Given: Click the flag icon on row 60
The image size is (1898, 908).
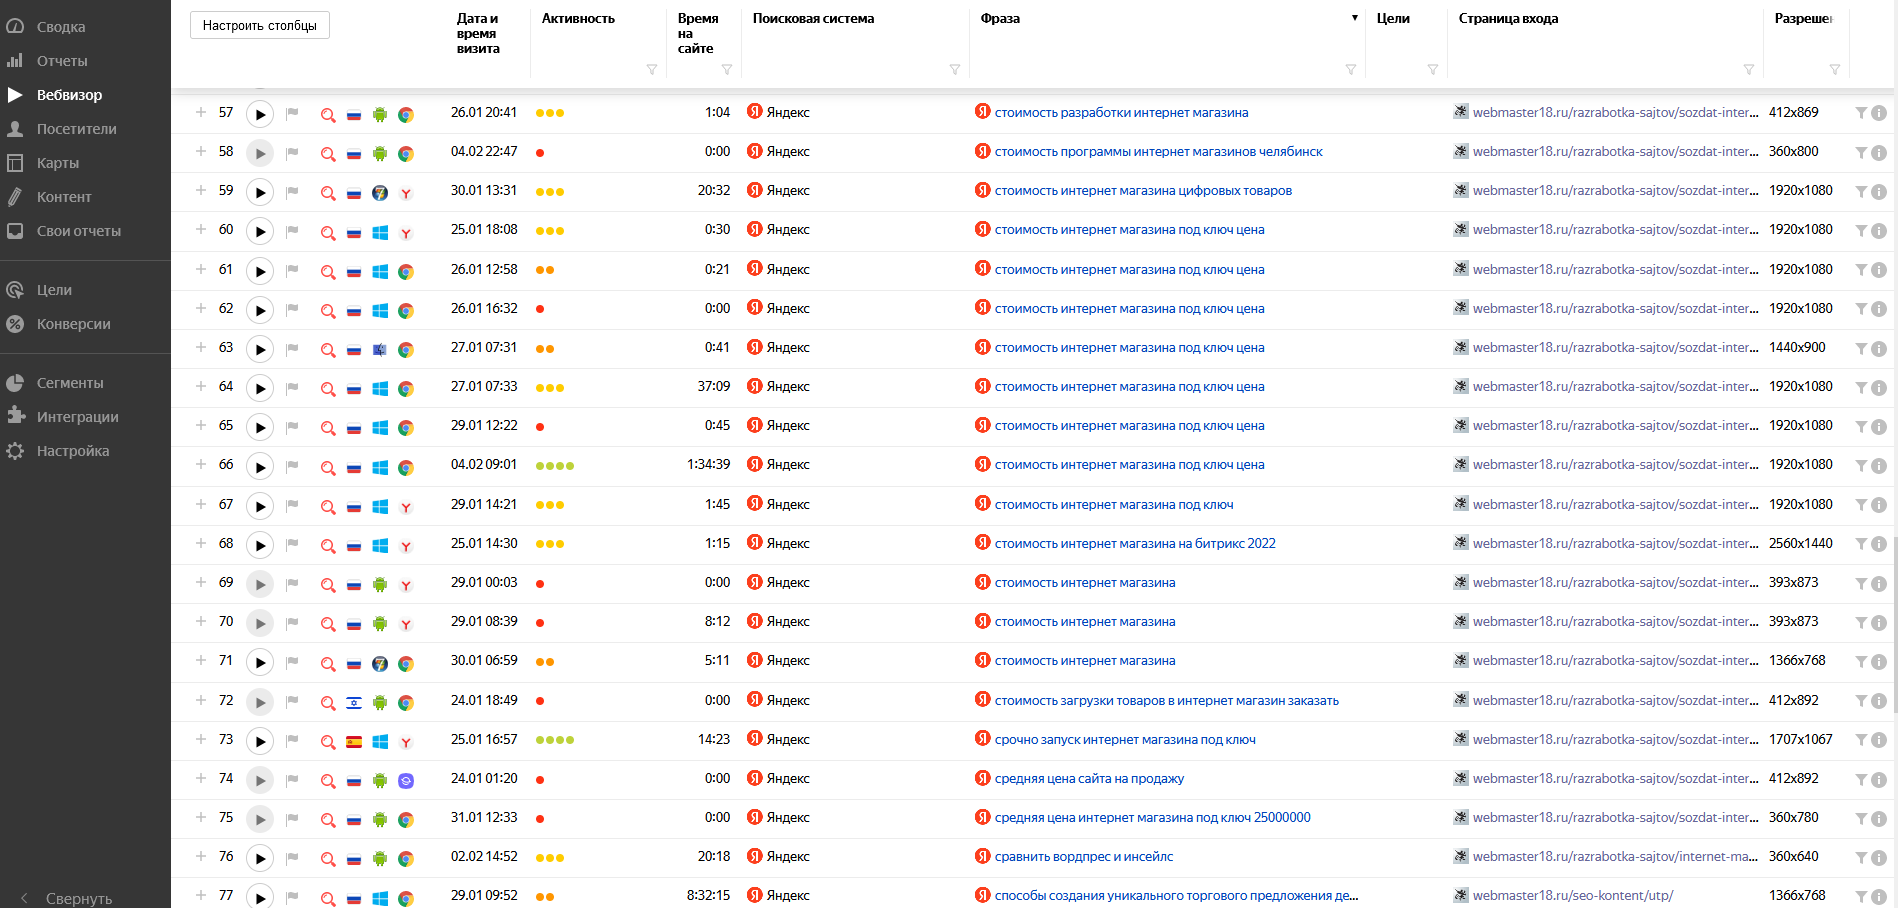Looking at the screenshot, I should (x=292, y=231).
